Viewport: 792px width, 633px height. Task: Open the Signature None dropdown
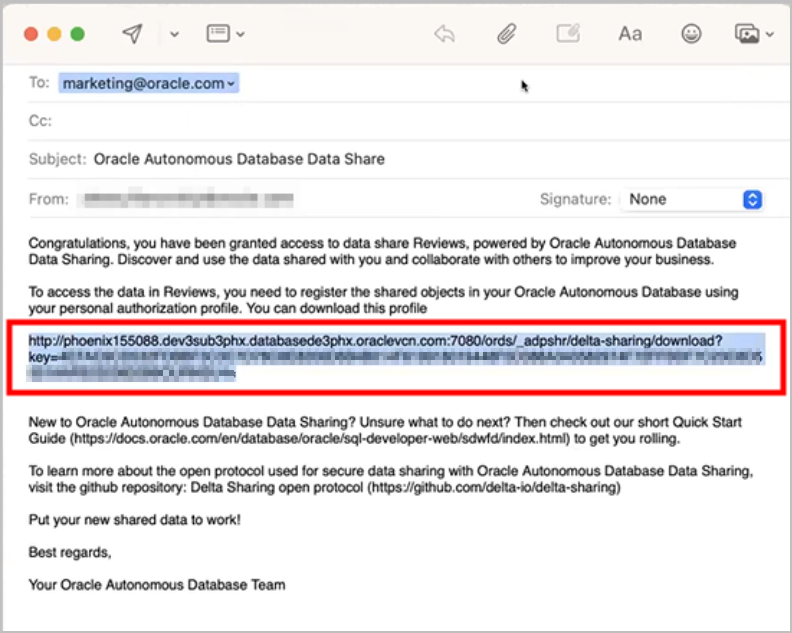click(691, 199)
